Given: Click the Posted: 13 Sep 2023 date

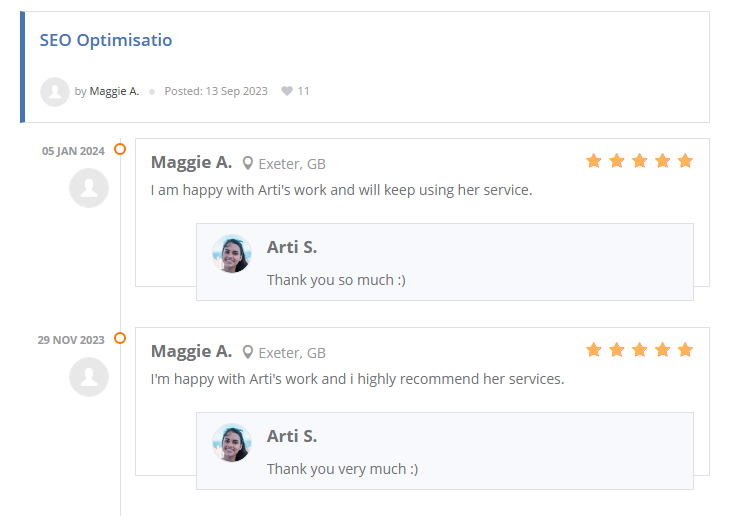Looking at the screenshot, I should point(216,91).
